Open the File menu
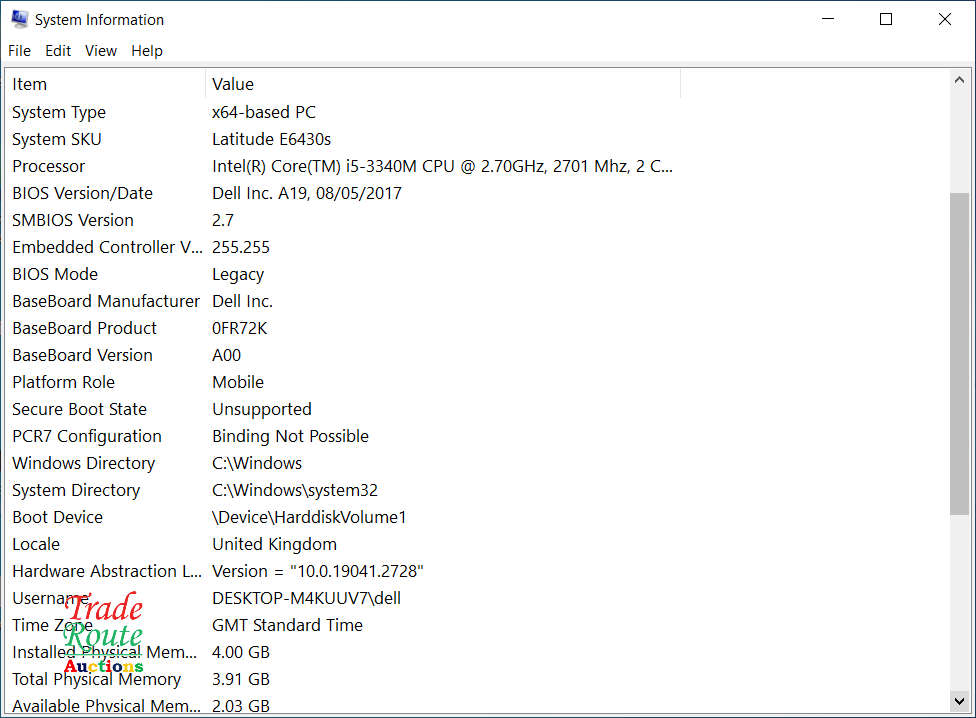976x718 pixels. coord(19,51)
